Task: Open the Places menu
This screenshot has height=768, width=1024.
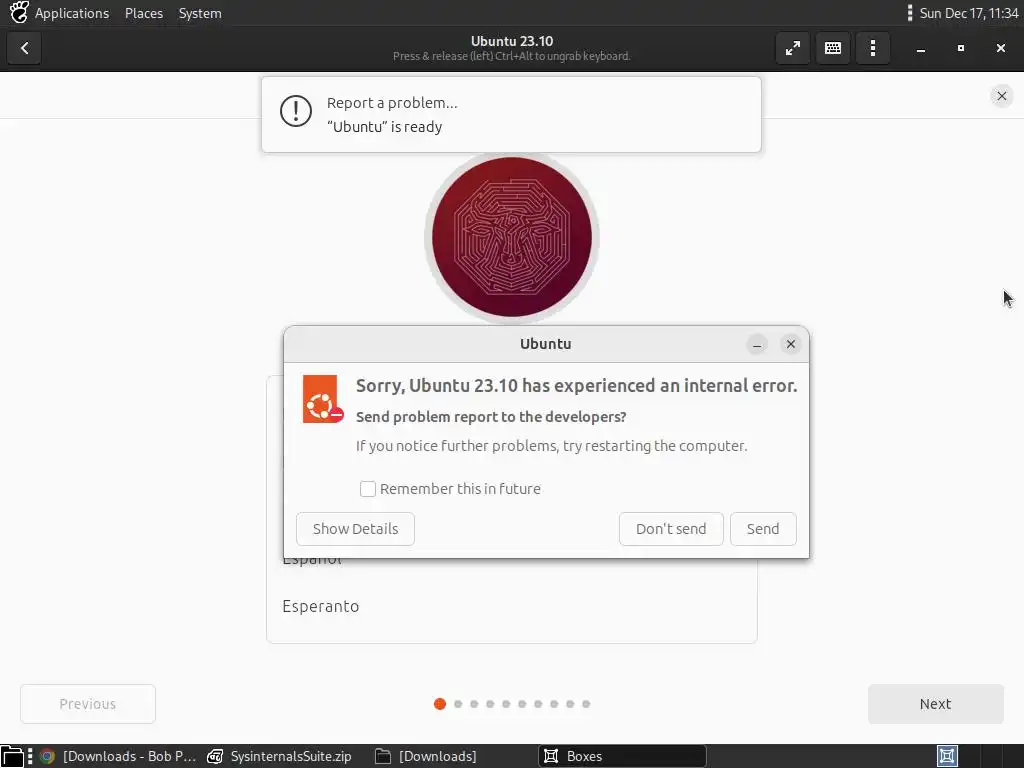Action: [144, 13]
